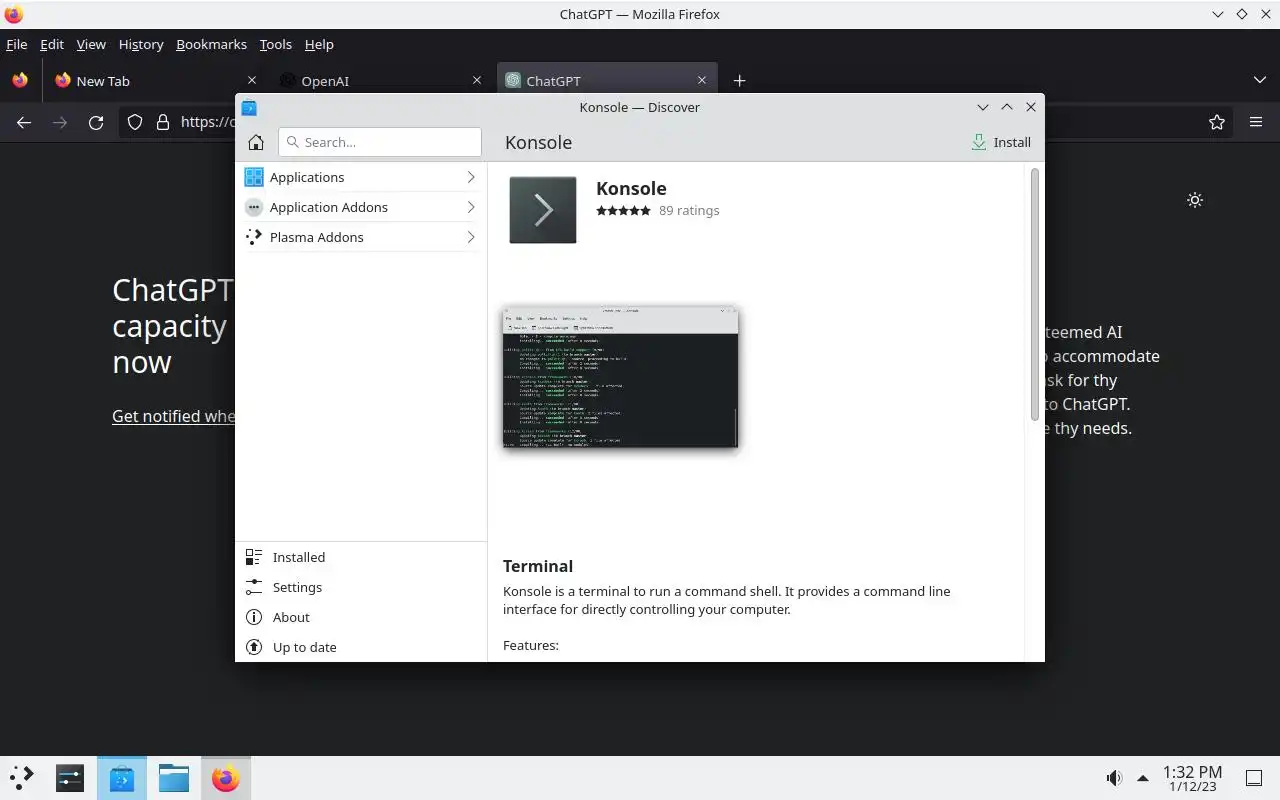1280x800 pixels.
Task: Open the Edit menu in Firefox
Action: 52,44
